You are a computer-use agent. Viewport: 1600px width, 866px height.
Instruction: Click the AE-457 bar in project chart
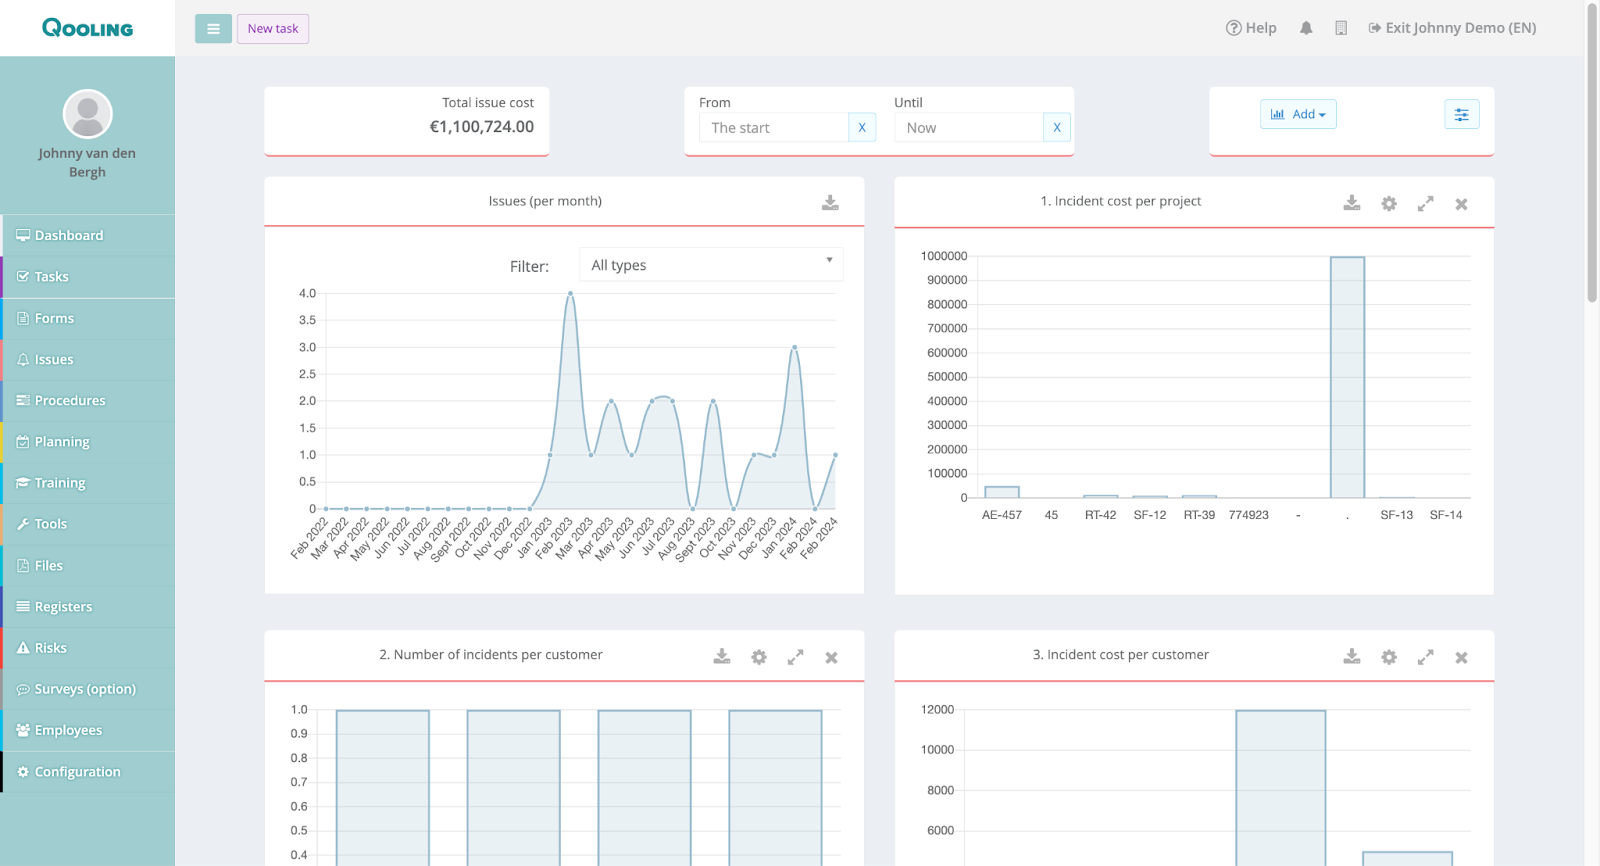pyautogui.click(x=1002, y=492)
